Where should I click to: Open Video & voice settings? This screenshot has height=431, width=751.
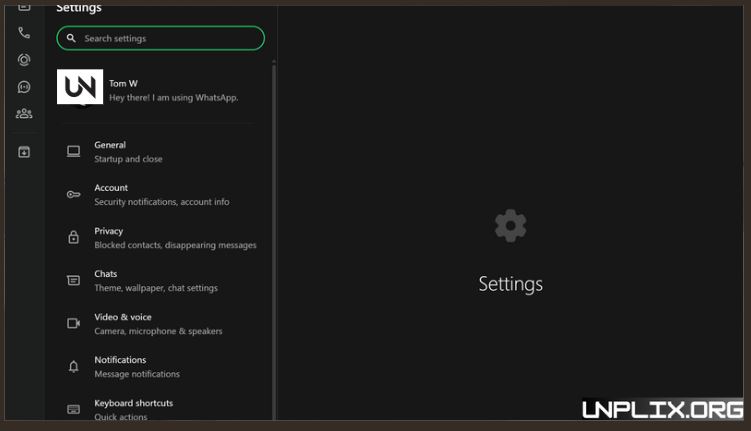(x=160, y=324)
